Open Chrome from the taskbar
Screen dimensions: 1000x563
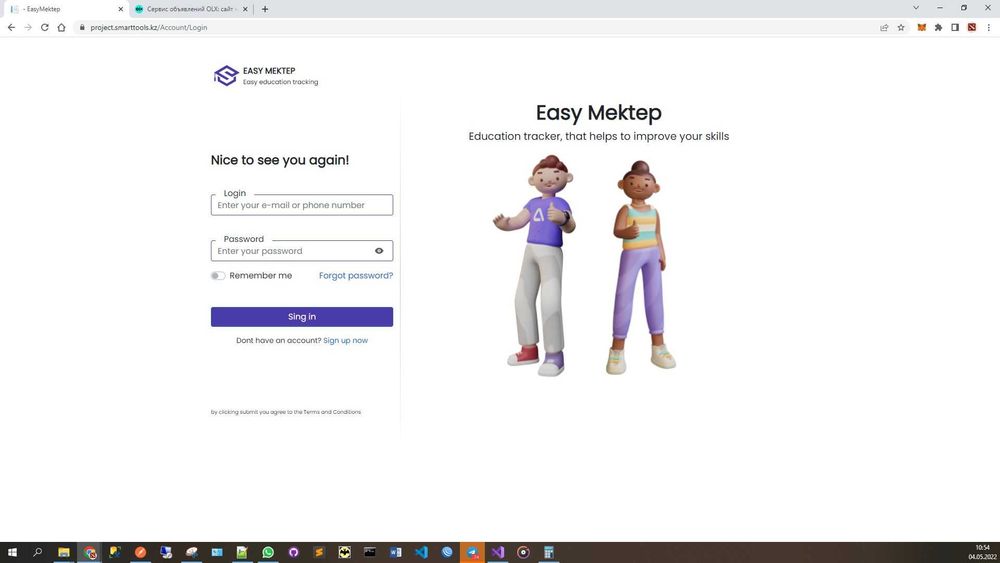click(90, 552)
